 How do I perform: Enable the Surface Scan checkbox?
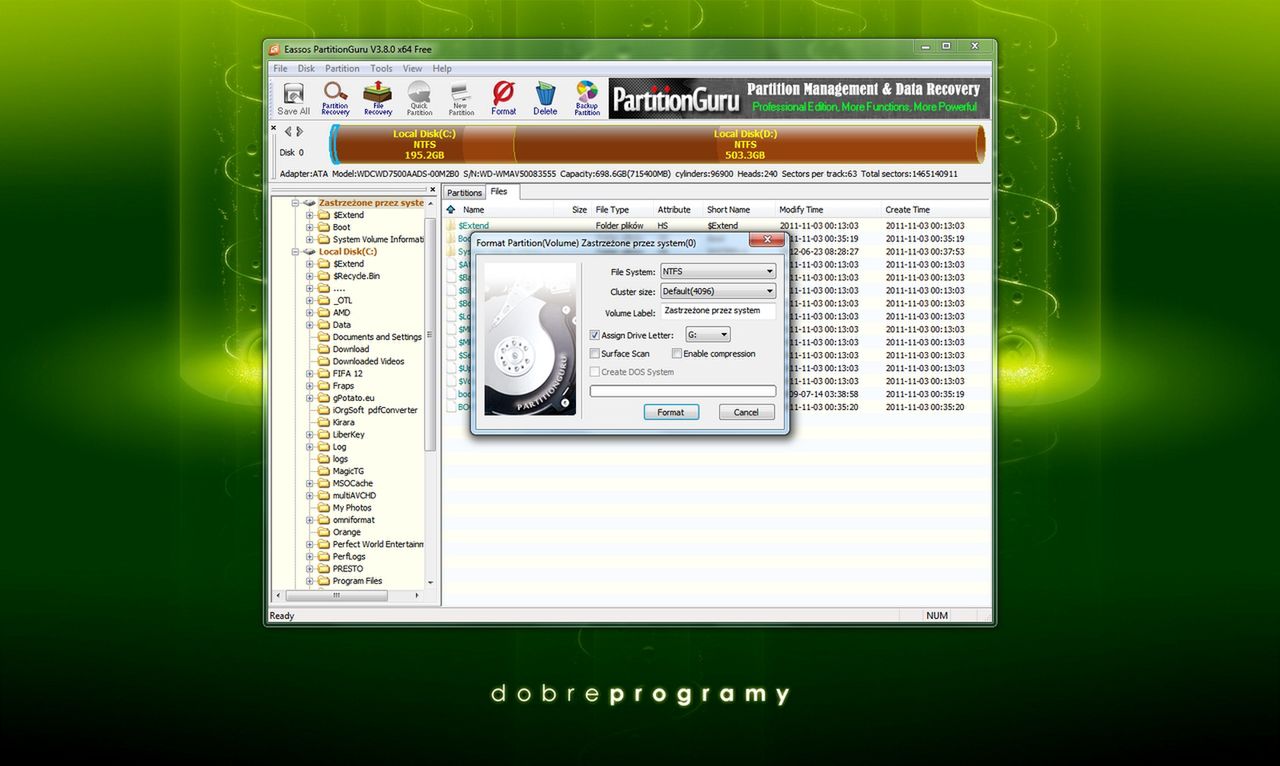[x=595, y=353]
